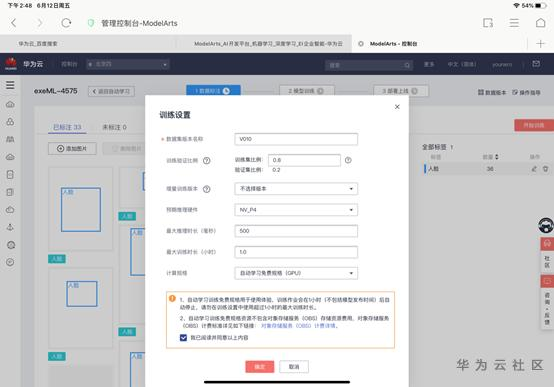This screenshot has width=554, height=387.
Task: Delete the 人脸 label with trash icon
Action: [546, 169]
